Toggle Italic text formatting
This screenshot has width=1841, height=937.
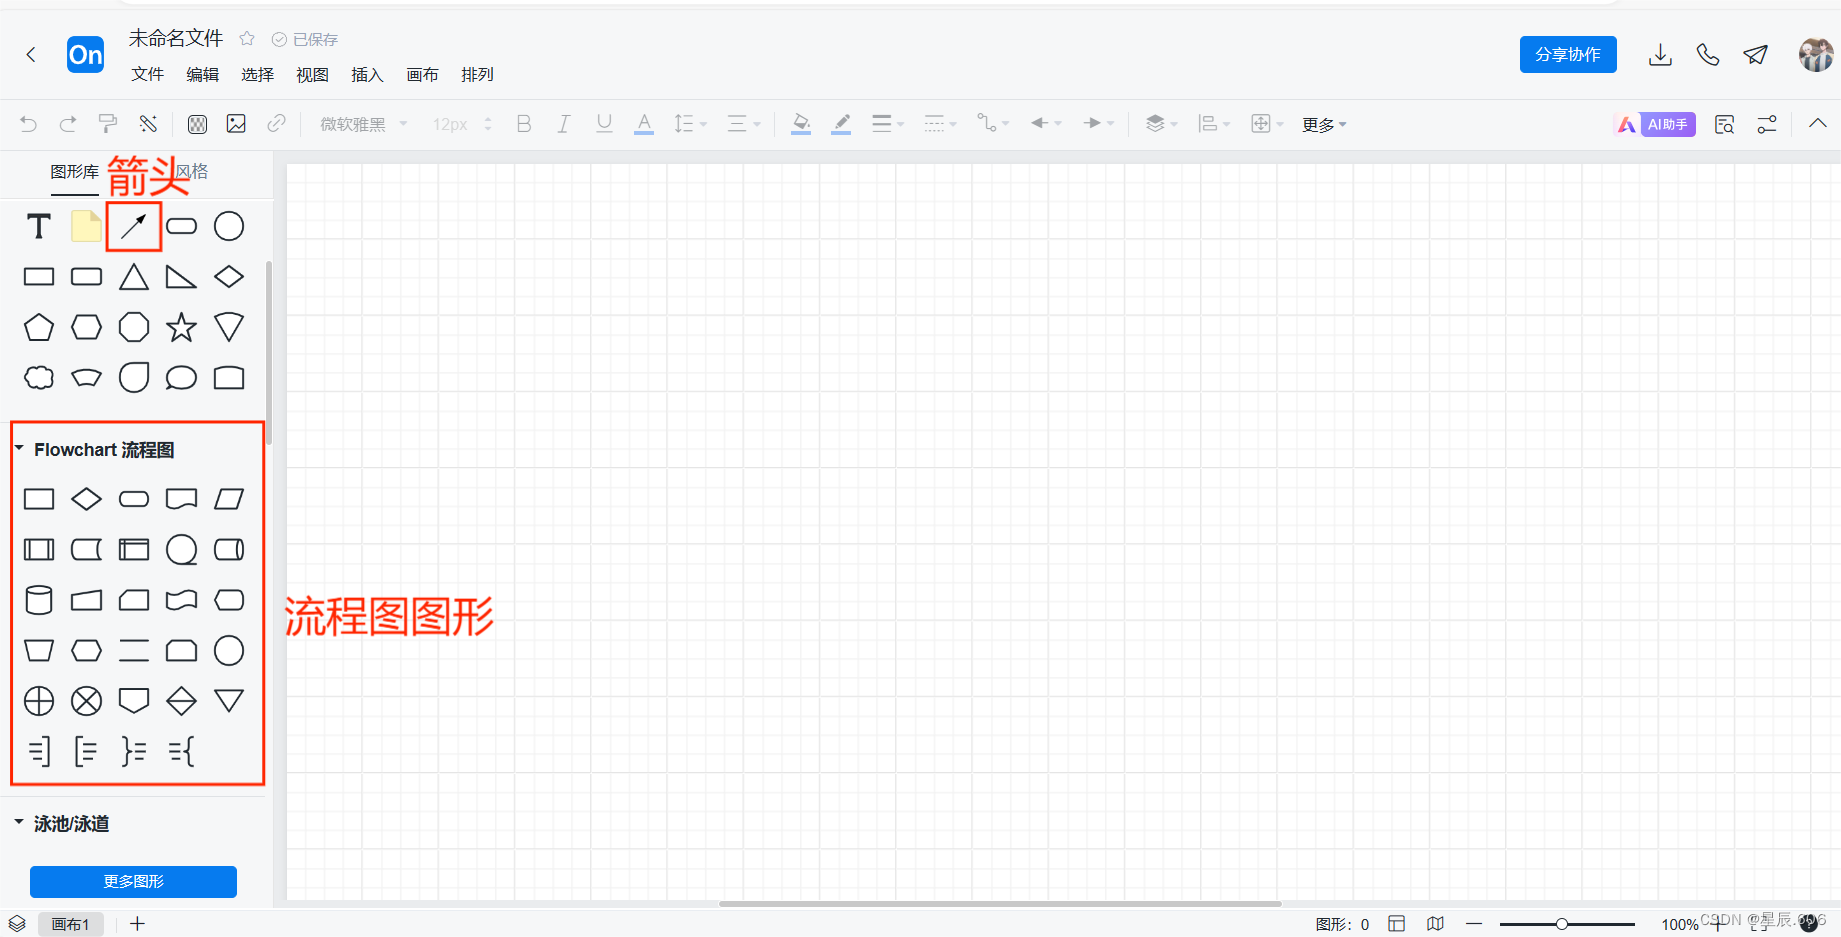[x=563, y=123]
